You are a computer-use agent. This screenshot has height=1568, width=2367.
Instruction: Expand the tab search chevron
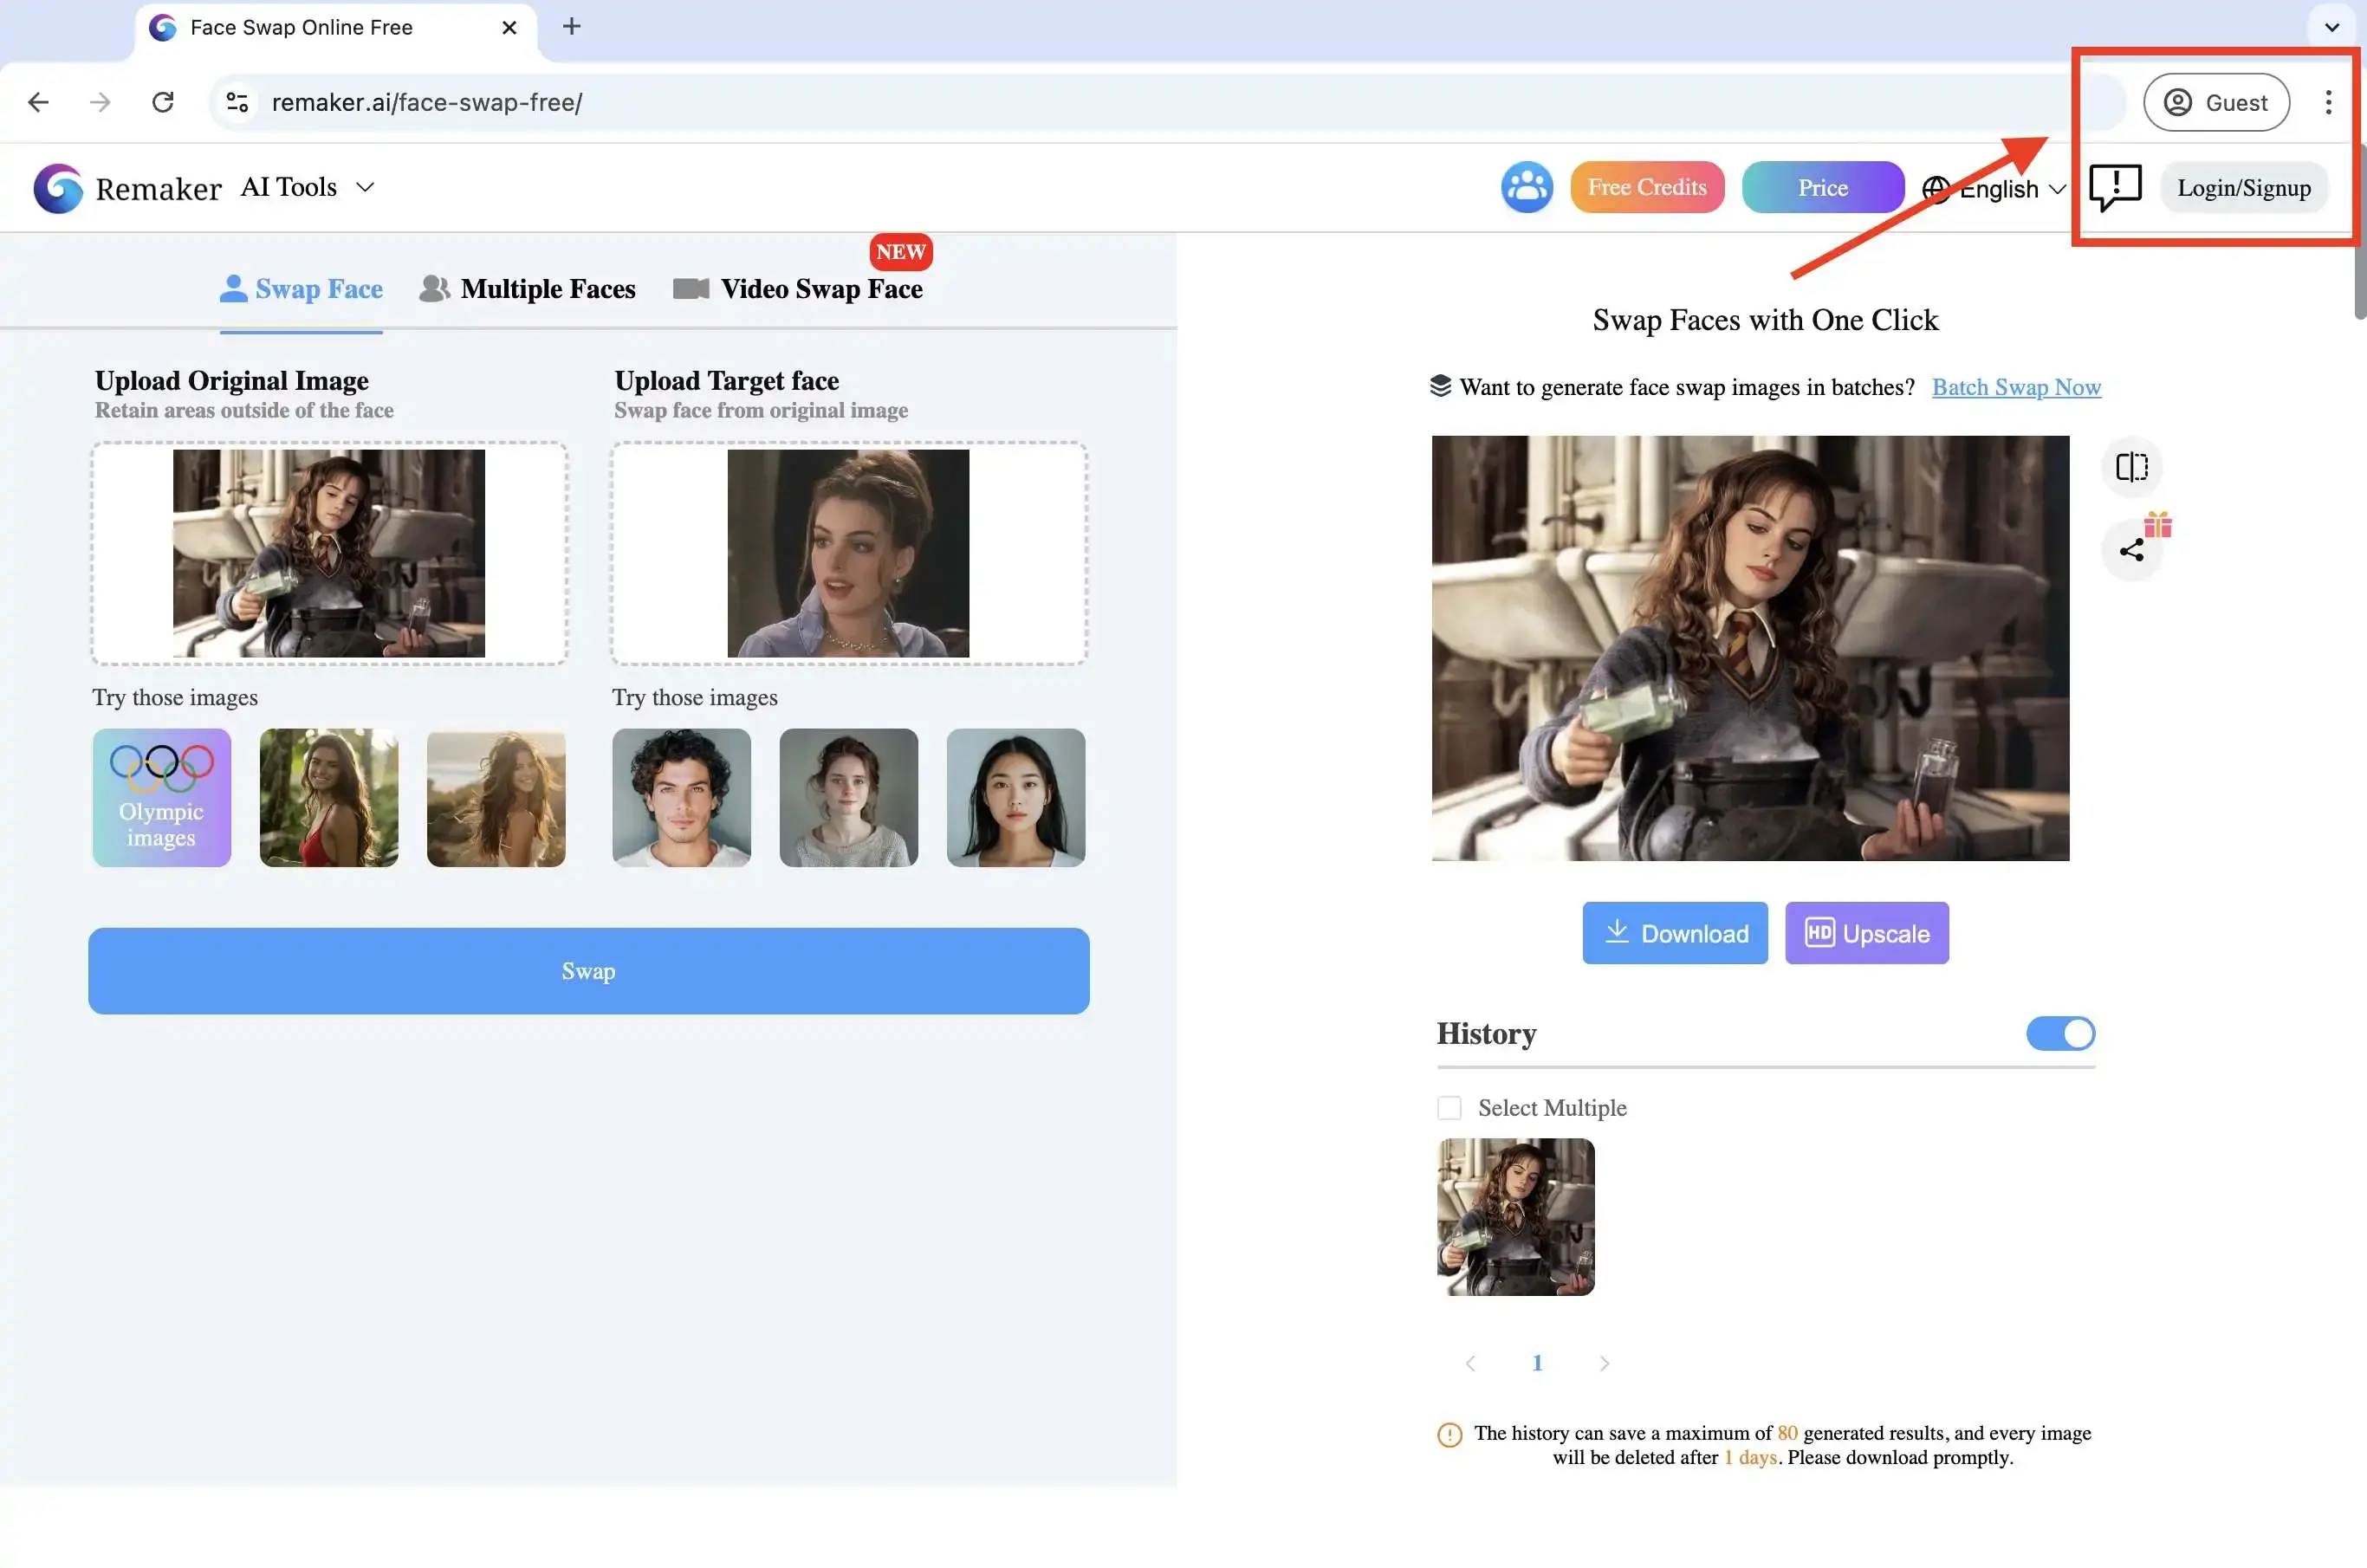pyautogui.click(x=2331, y=27)
